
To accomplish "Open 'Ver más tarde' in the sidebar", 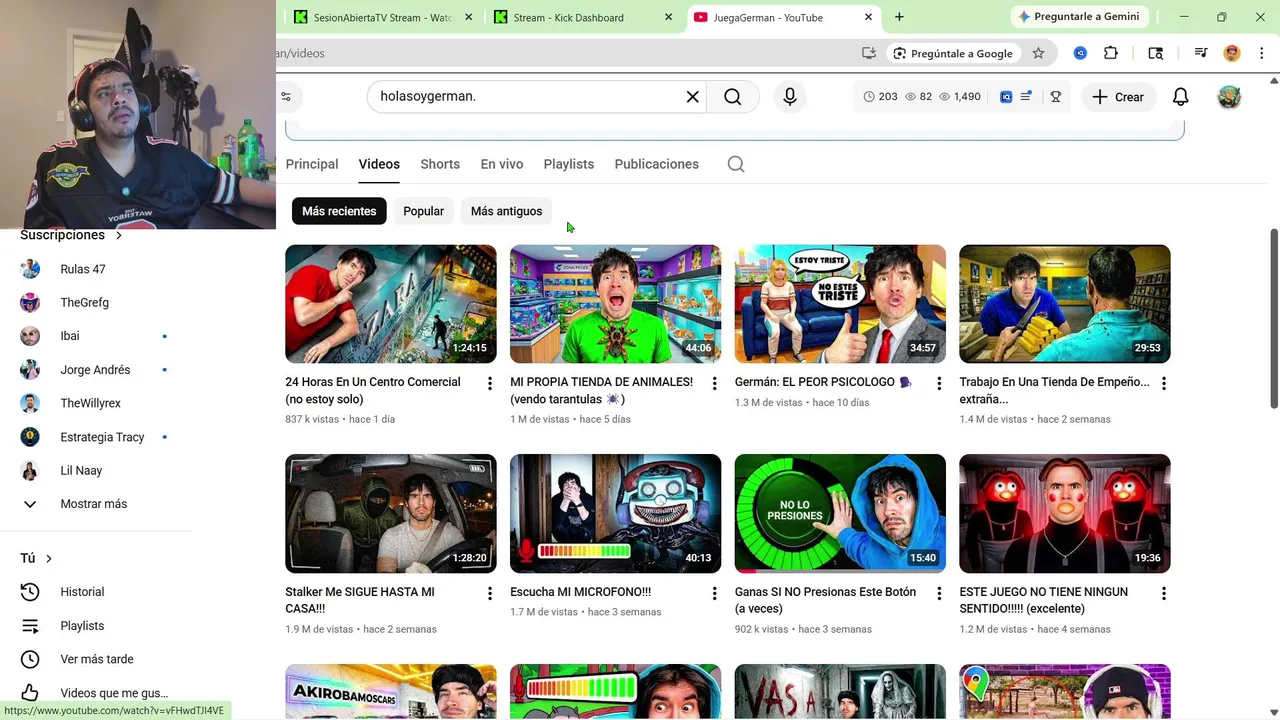I will [96, 659].
